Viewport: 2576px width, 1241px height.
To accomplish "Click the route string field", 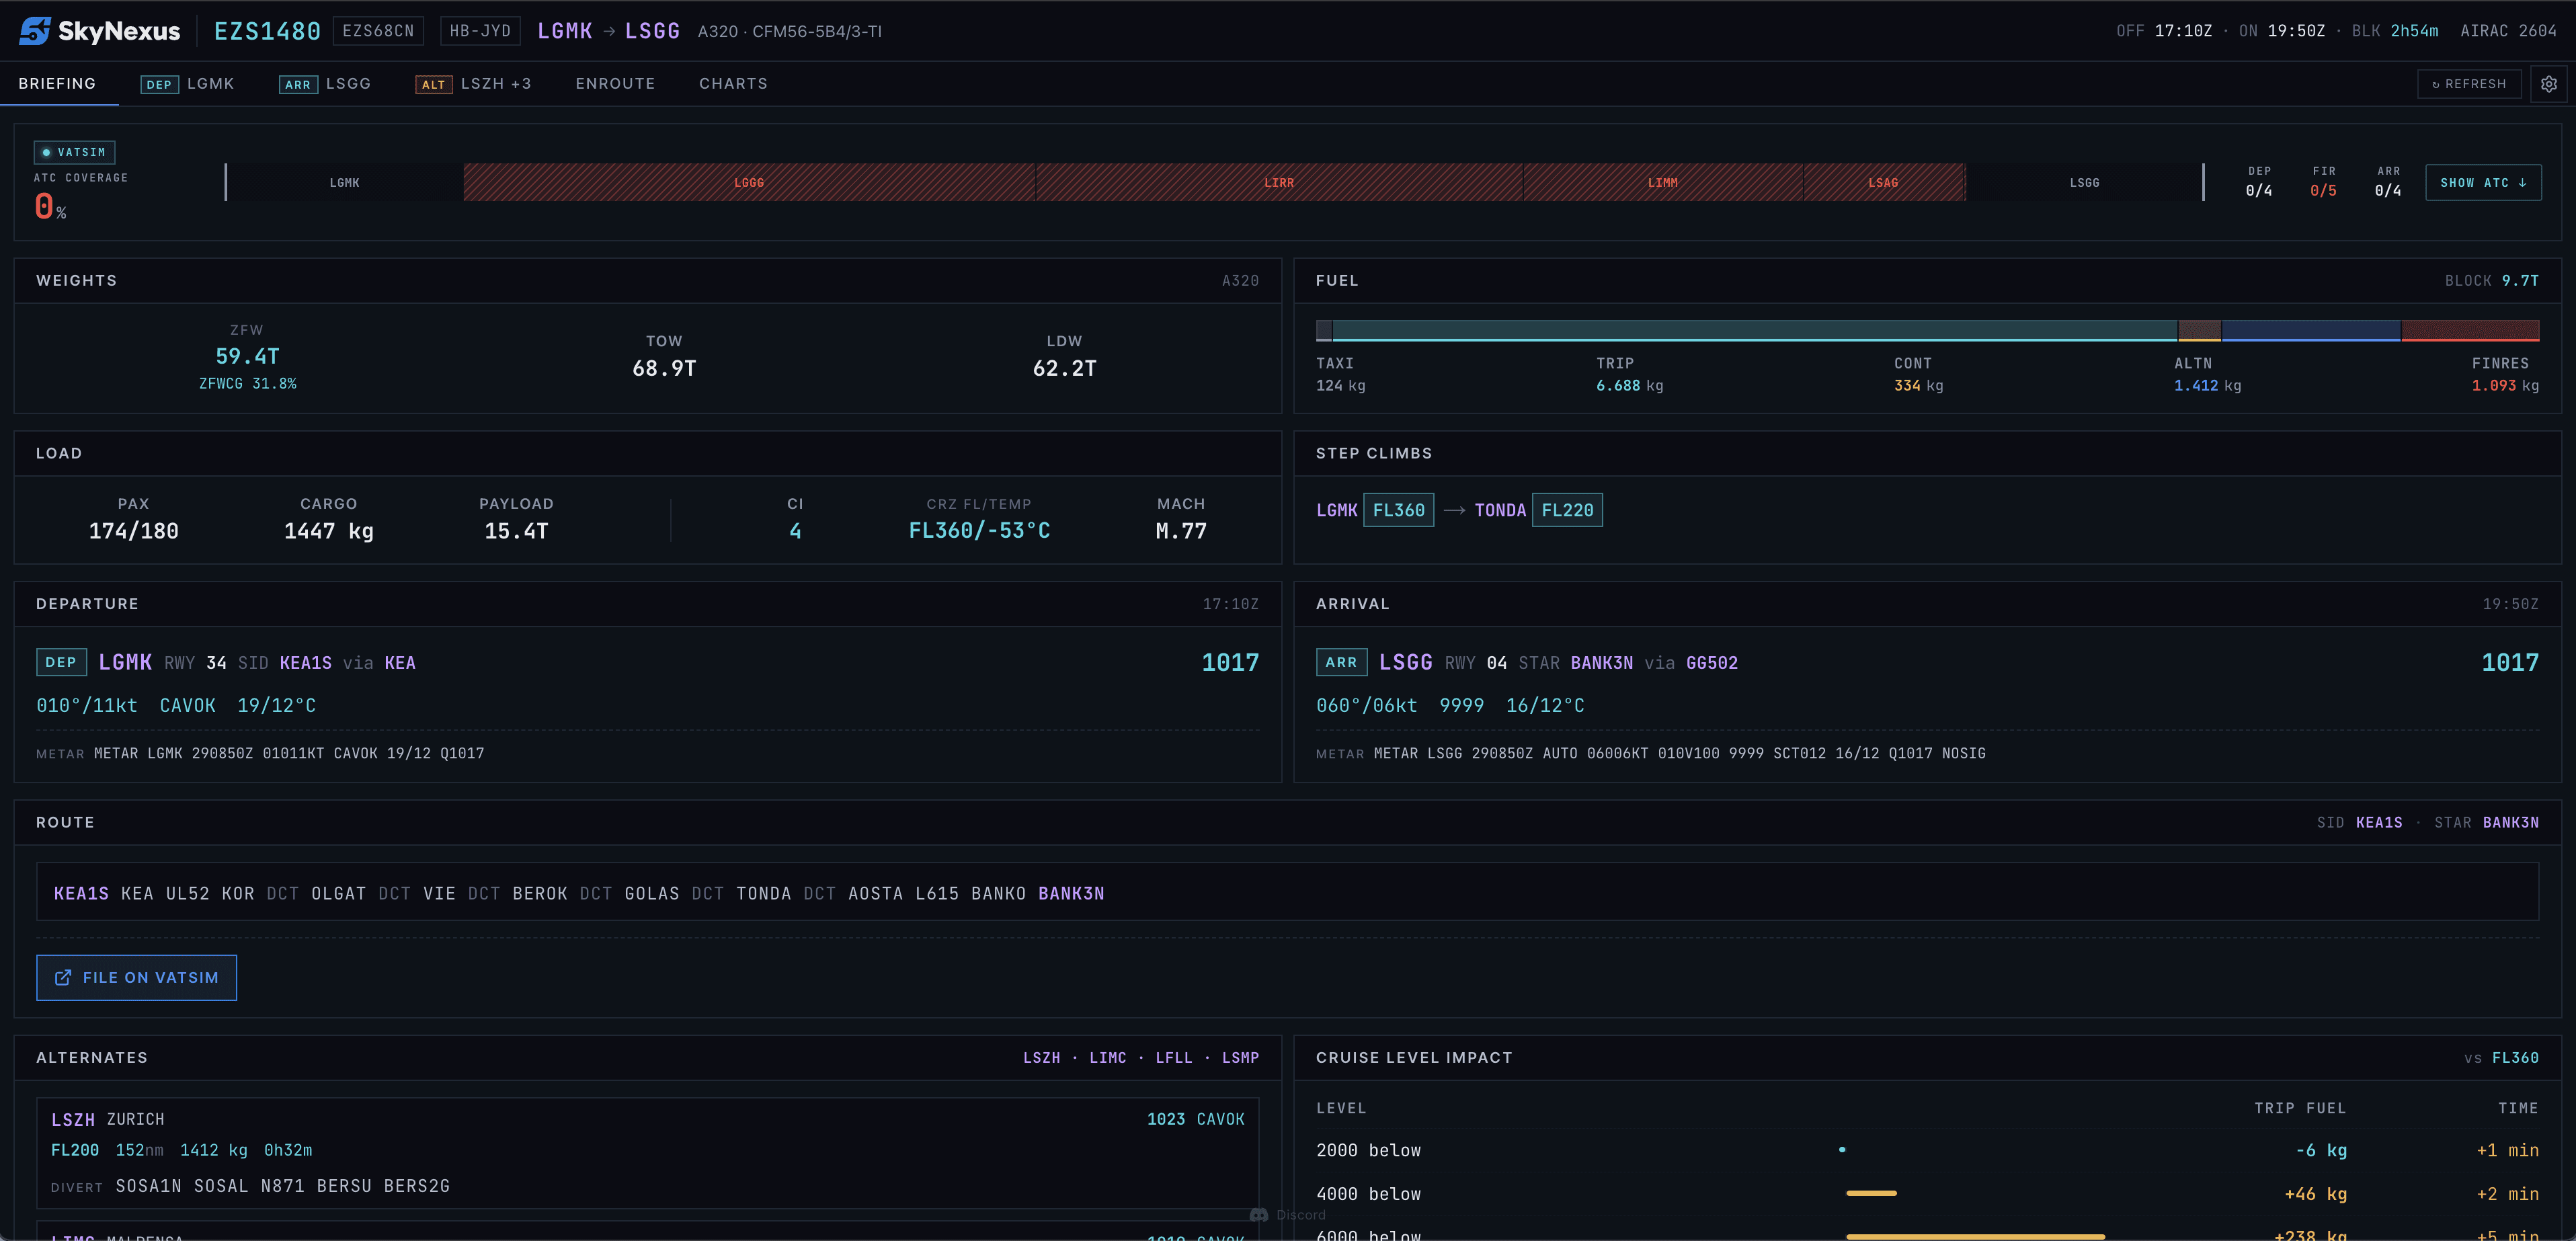I will pos(1288,893).
